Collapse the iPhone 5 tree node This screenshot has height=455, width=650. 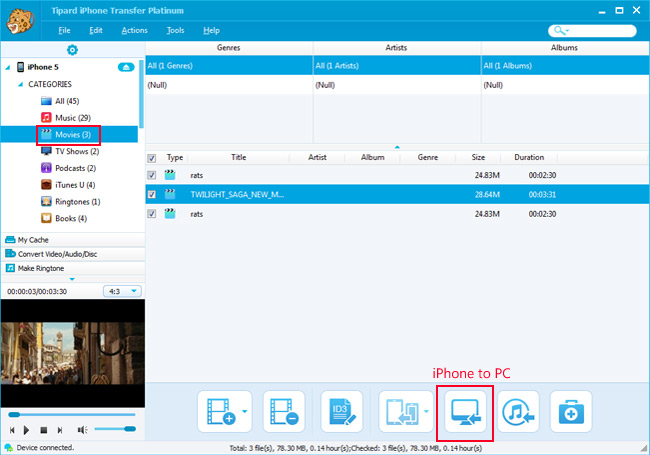8,67
